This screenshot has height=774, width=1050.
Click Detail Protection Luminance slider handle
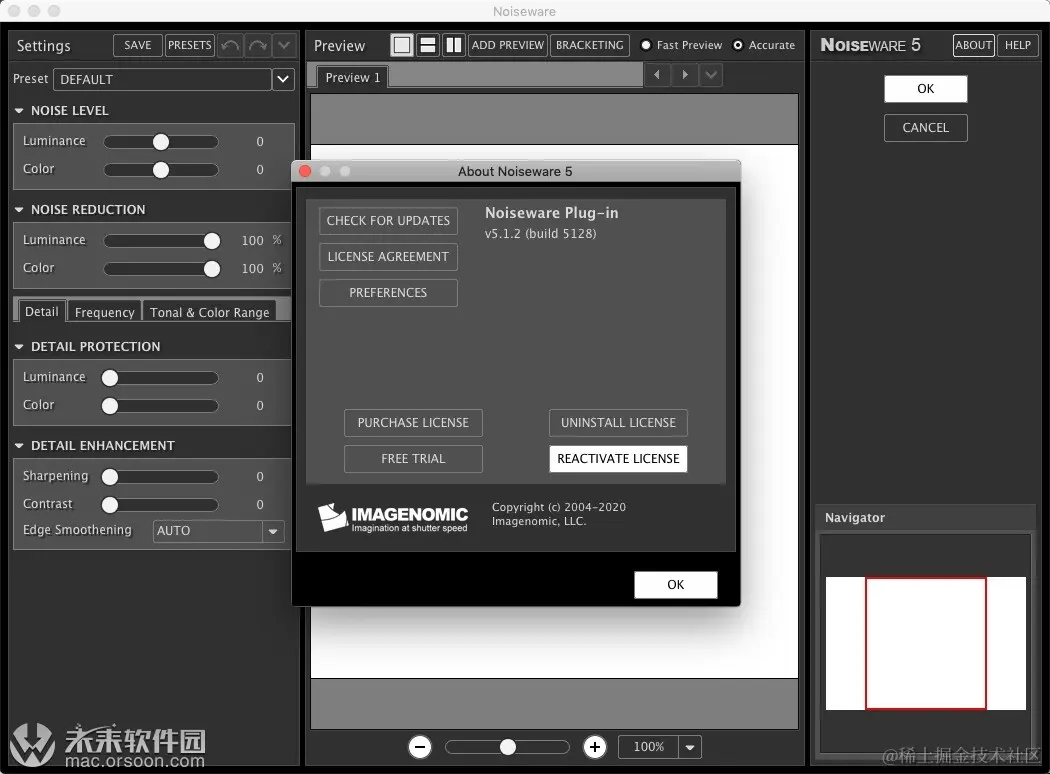click(110, 378)
